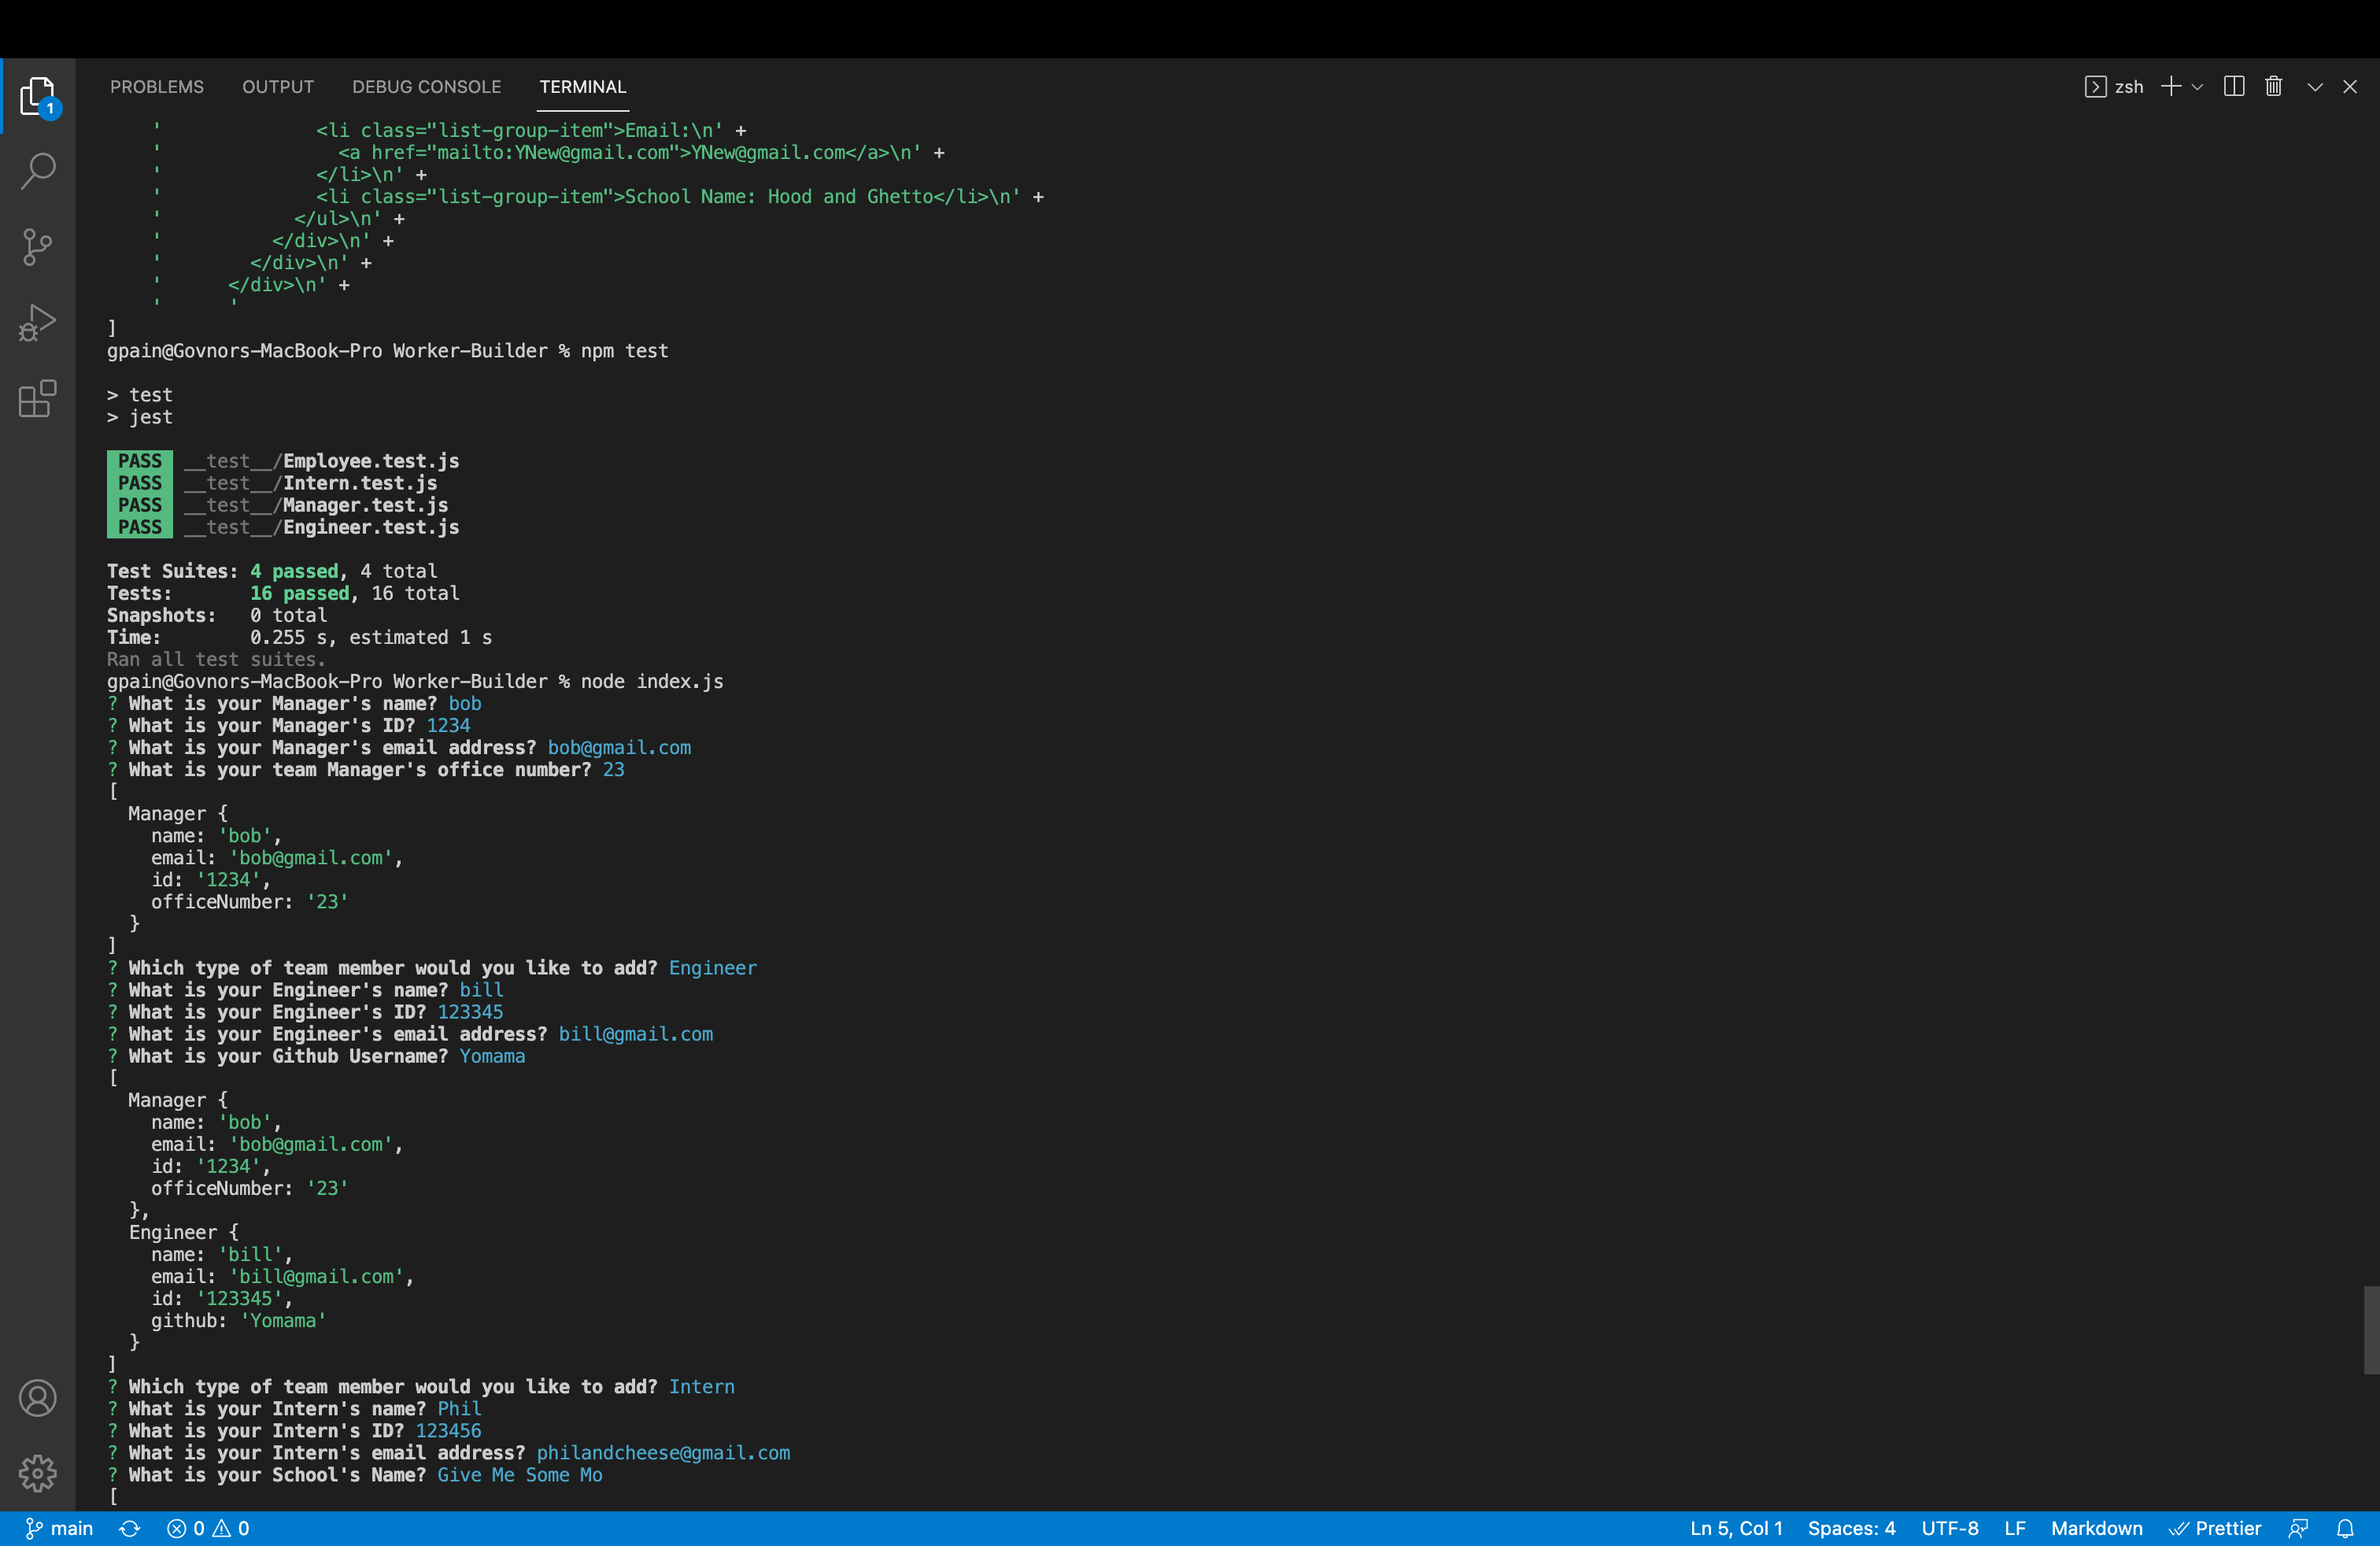Open the Manage gear icon
This screenshot has height=1546, width=2380.
[38, 1472]
